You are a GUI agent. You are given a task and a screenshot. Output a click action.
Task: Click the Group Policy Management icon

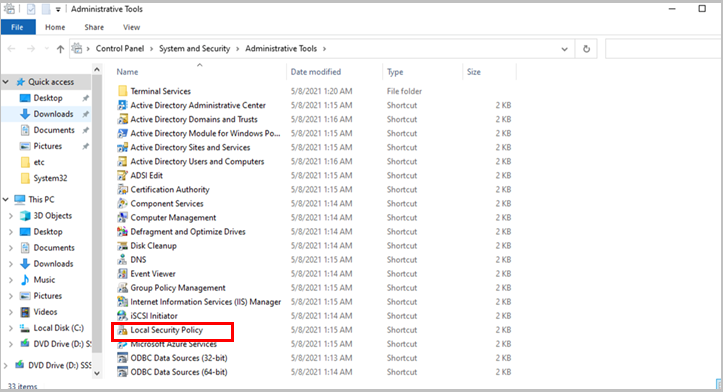122,288
